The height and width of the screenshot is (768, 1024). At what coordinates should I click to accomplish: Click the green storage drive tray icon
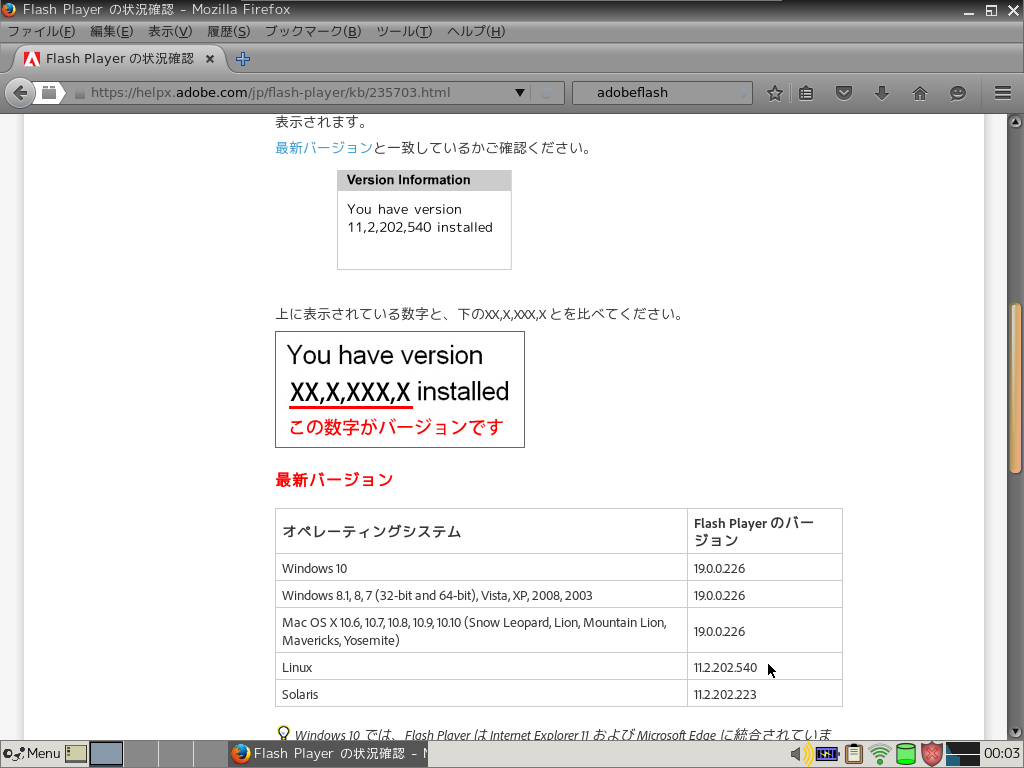(906, 754)
